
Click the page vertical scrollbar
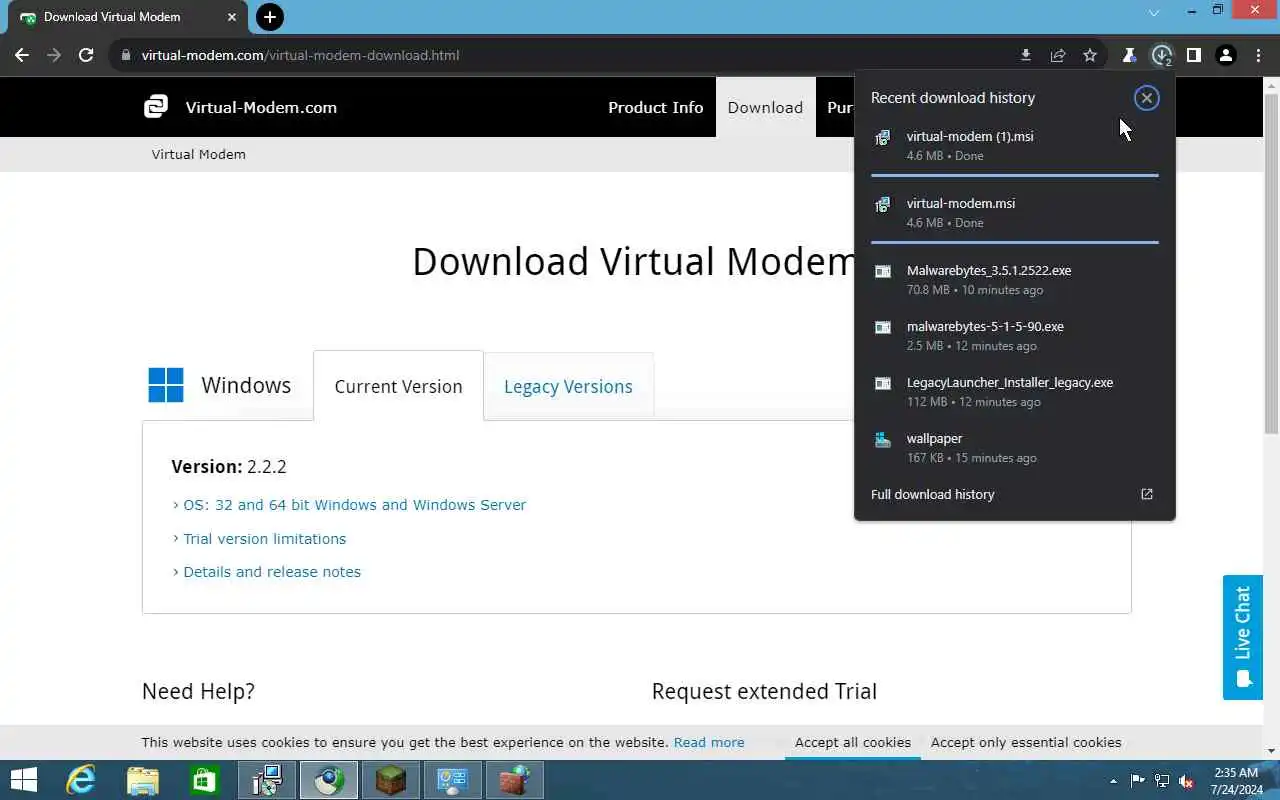tap(1271, 264)
